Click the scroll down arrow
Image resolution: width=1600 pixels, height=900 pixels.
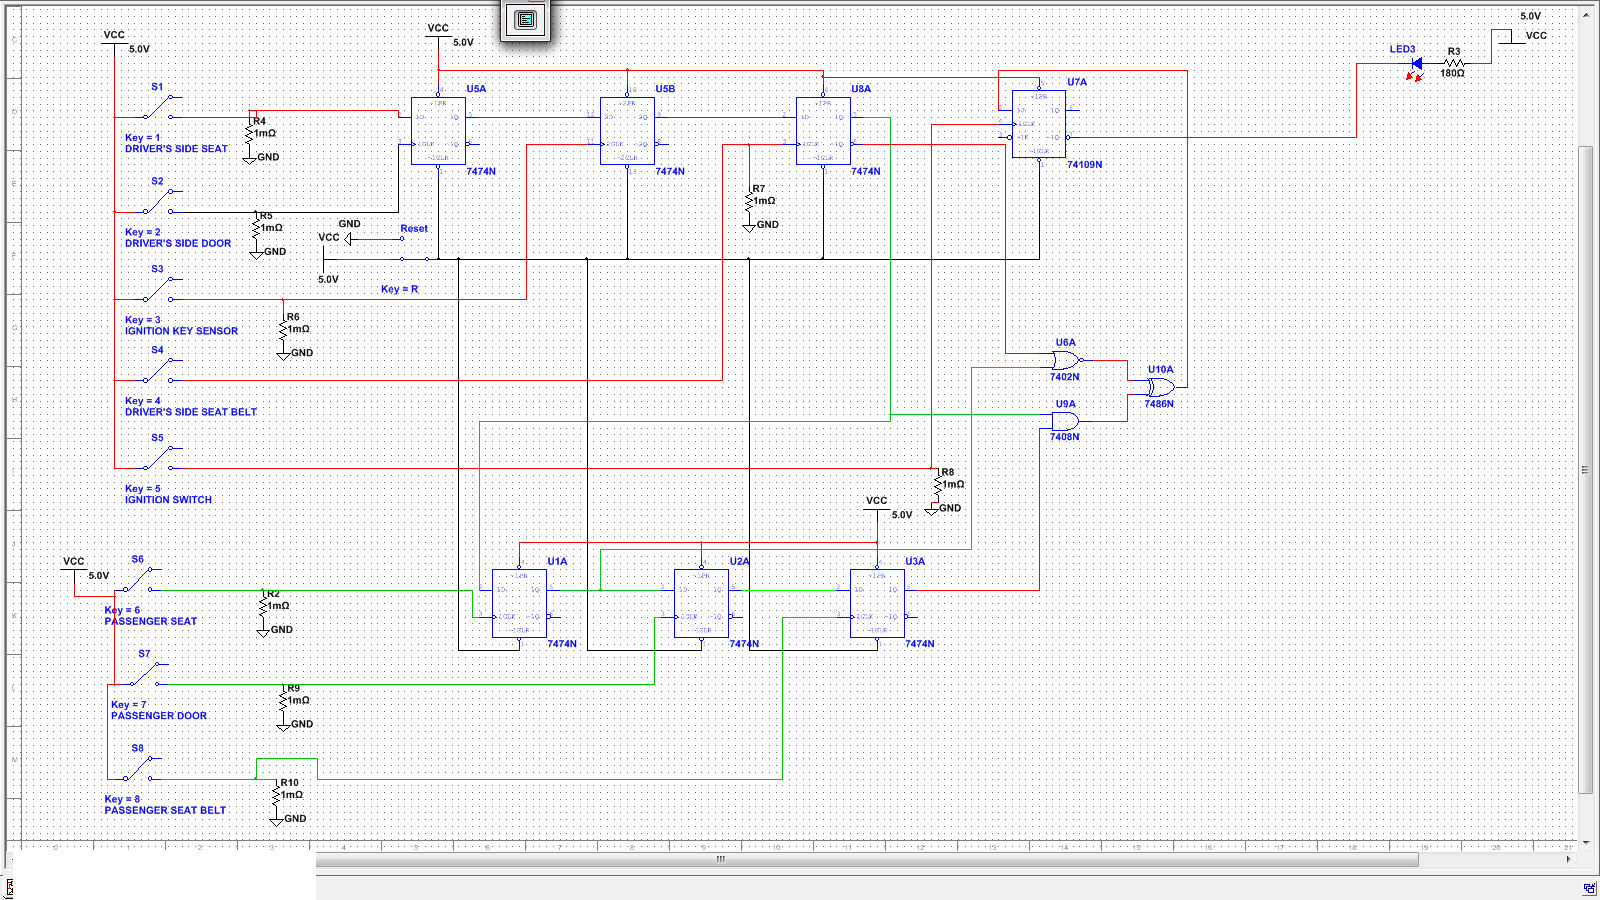pos(1585,842)
